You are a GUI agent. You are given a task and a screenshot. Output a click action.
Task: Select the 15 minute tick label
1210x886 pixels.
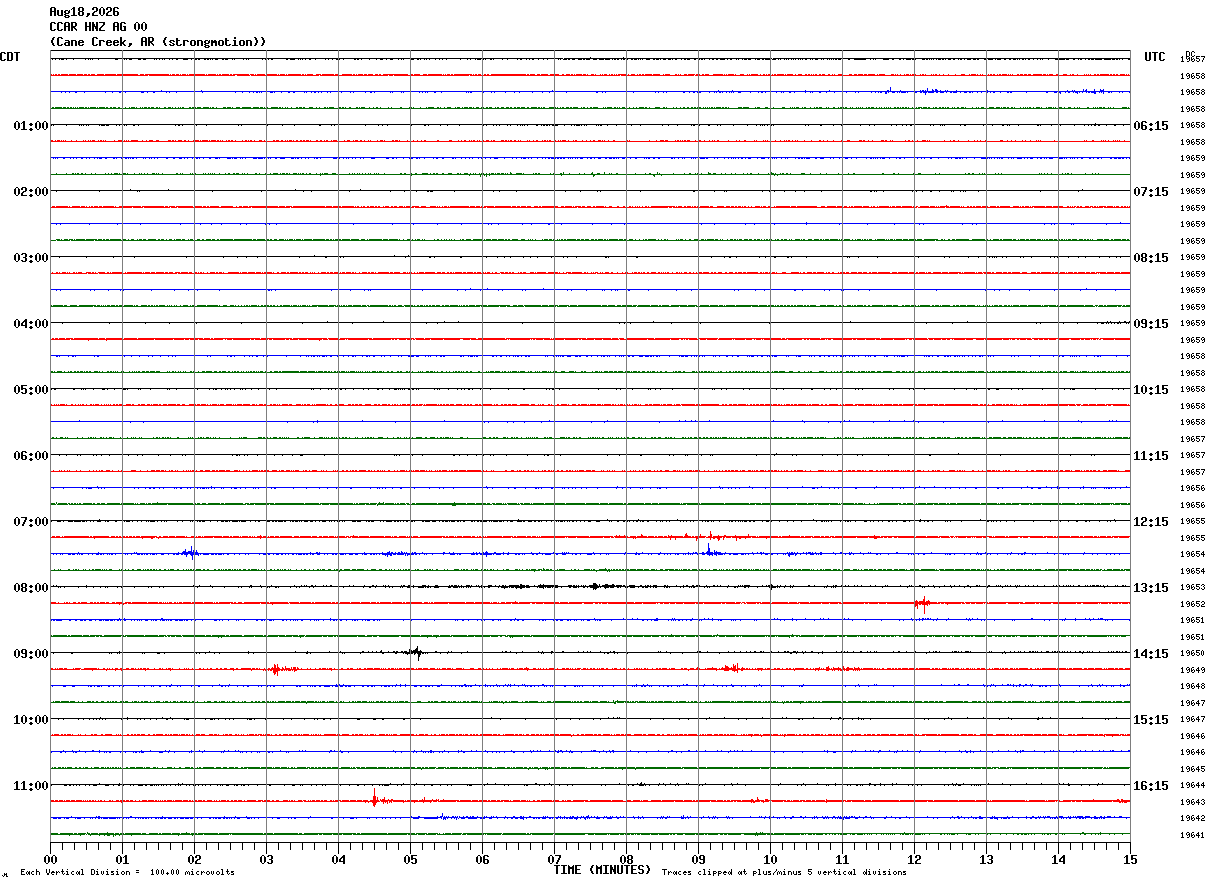pyautogui.click(x=1130, y=859)
